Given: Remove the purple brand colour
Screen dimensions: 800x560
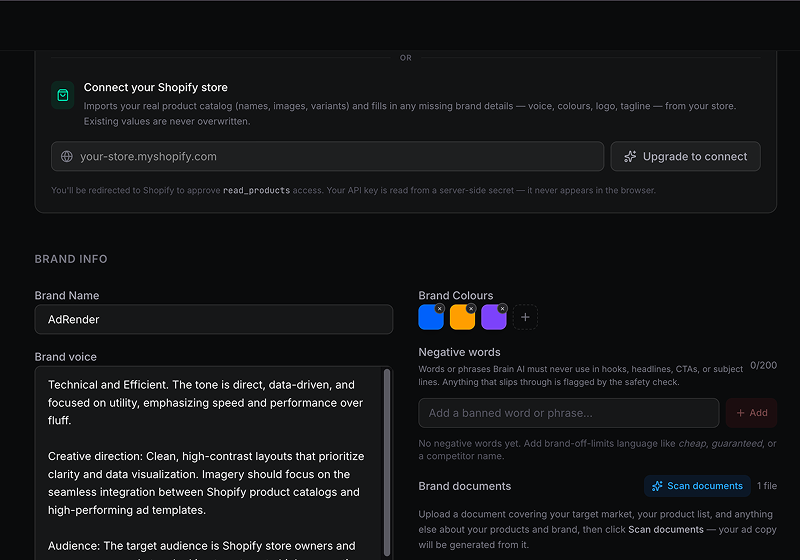Looking at the screenshot, I should [x=503, y=309].
